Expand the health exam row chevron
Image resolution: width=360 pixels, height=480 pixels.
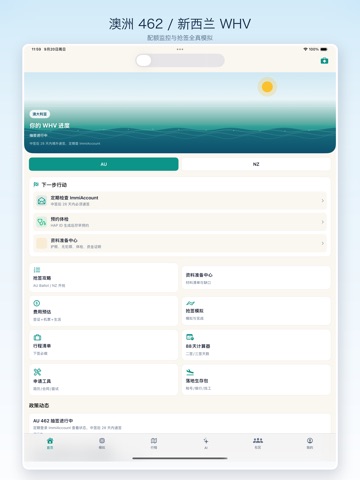(x=322, y=222)
